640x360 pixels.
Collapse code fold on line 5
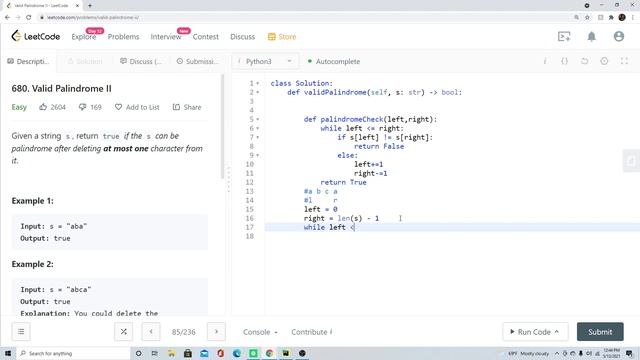tap(258, 119)
